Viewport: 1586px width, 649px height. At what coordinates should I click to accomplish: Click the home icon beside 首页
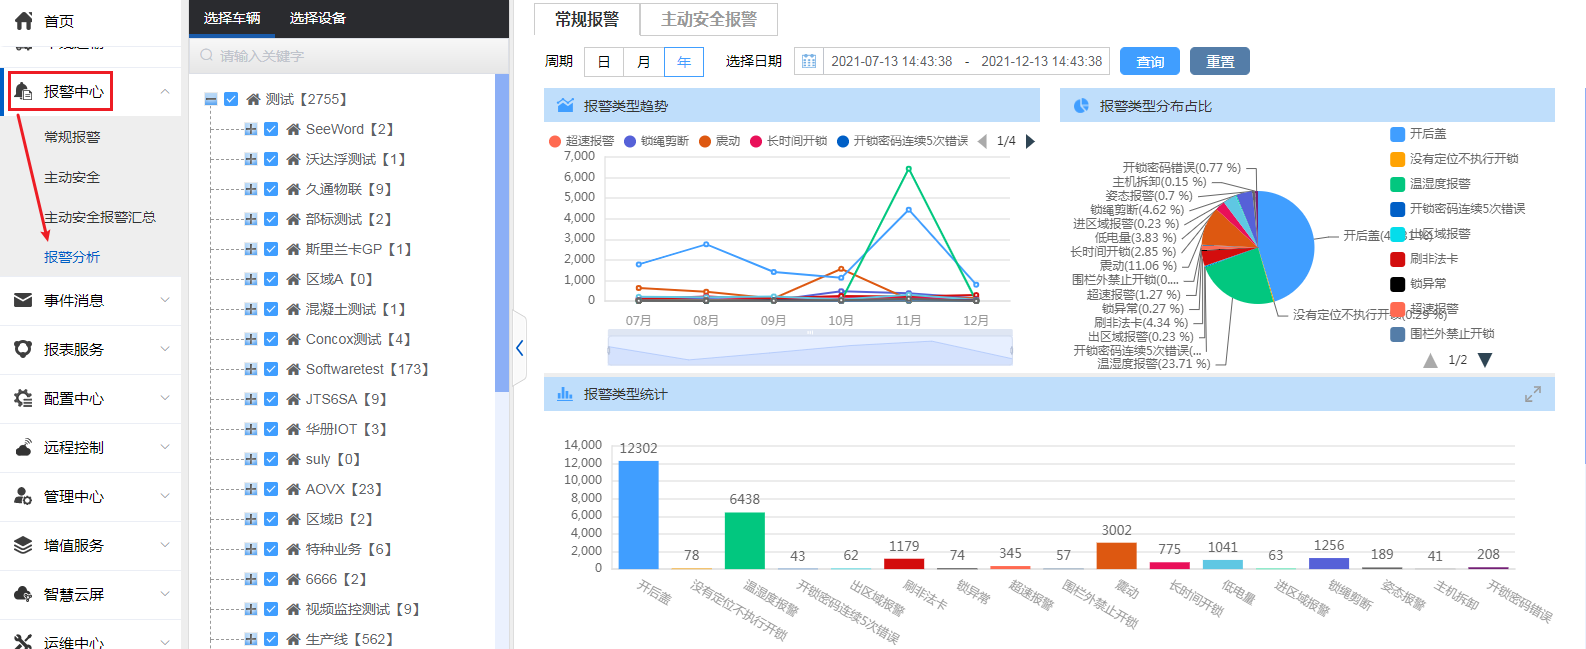click(23, 20)
